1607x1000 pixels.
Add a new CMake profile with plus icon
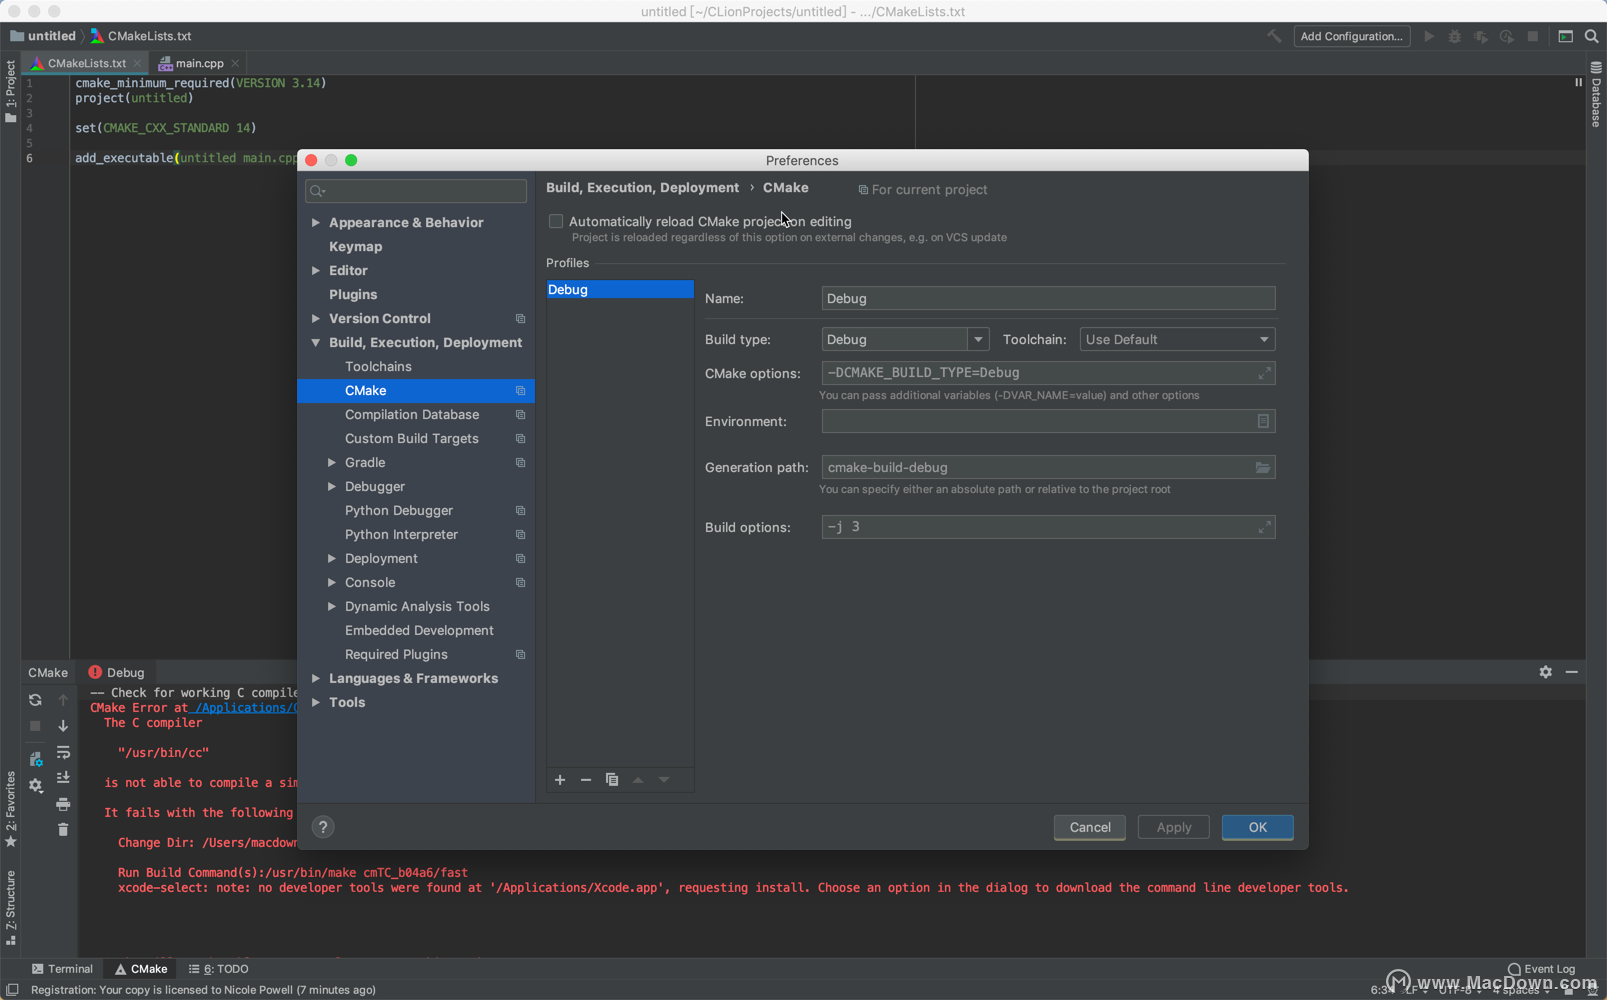pos(560,780)
